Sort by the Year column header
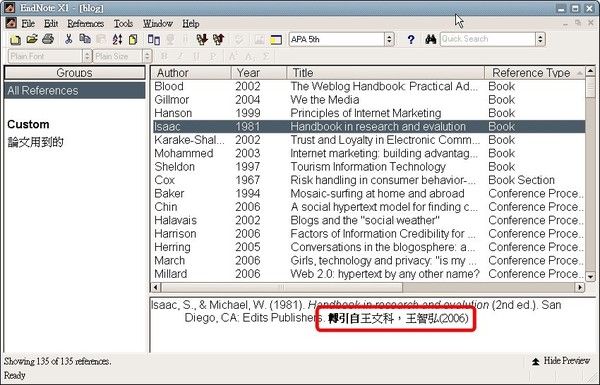 [x=259, y=73]
